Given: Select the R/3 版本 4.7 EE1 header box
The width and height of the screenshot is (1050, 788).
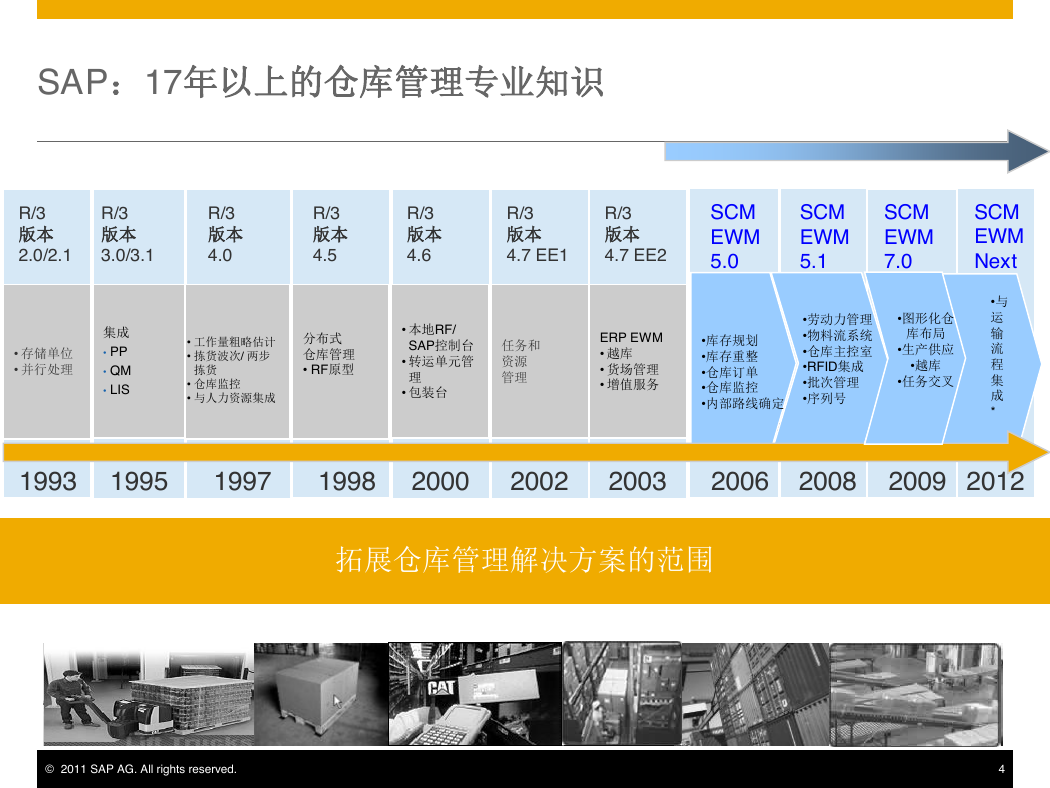Looking at the screenshot, I should tap(540, 236).
